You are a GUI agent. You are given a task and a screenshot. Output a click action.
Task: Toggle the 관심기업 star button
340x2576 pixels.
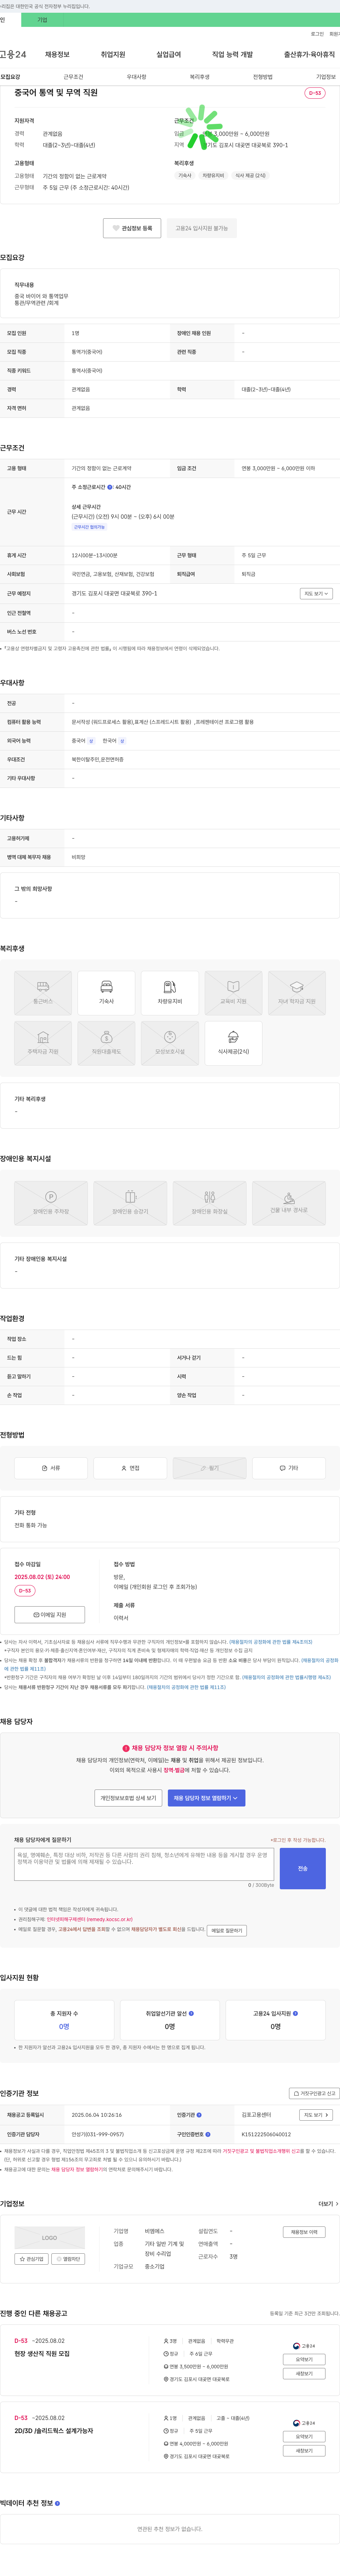[x=32, y=2259]
